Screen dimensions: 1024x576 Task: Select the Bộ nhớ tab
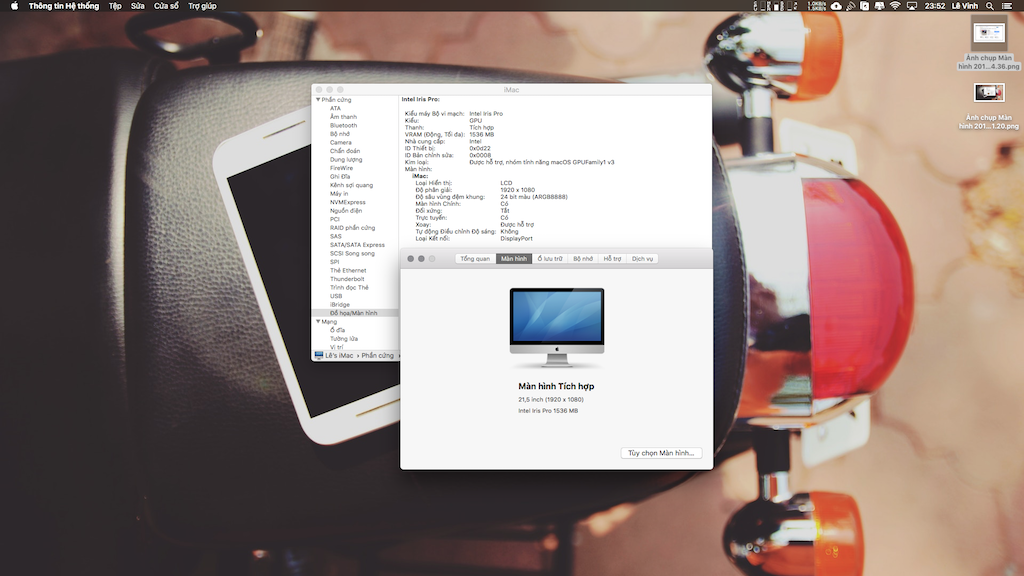(x=583, y=259)
